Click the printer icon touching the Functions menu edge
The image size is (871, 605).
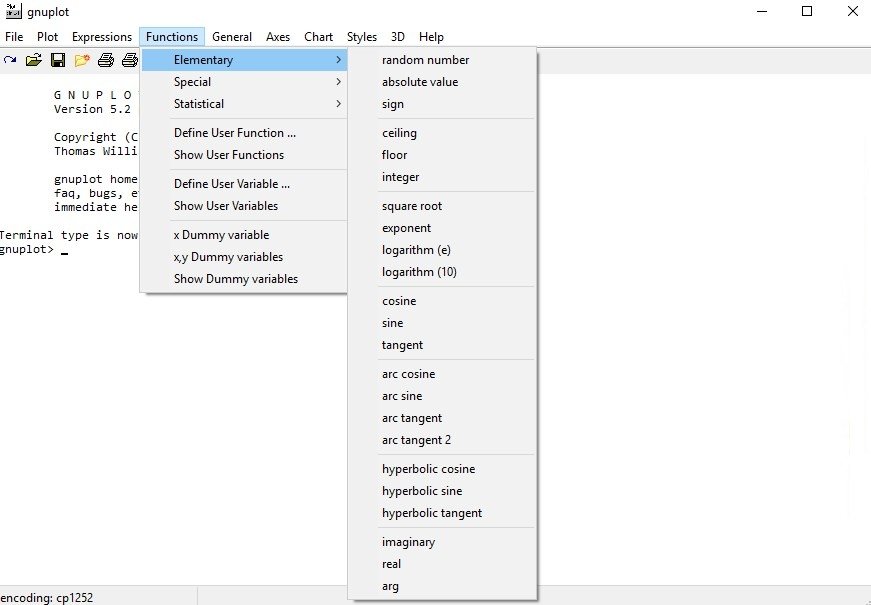pos(130,60)
